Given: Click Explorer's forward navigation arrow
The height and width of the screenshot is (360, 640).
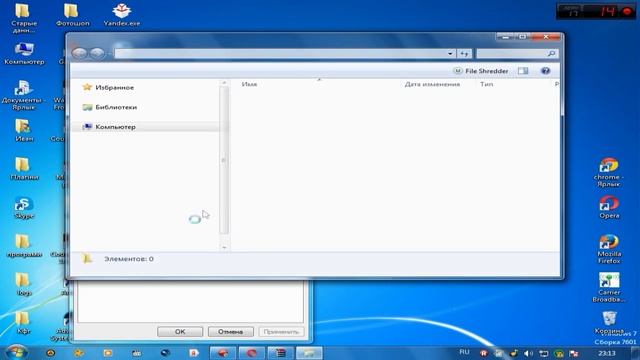Looking at the screenshot, I should pos(97,53).
